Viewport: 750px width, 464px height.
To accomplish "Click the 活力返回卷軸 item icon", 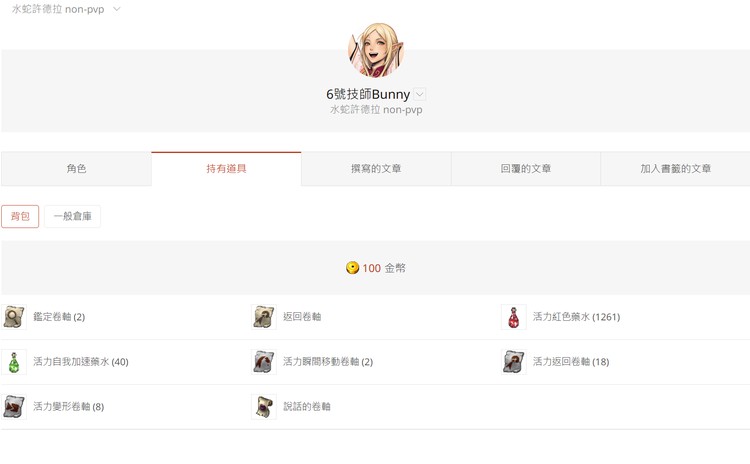I will pos(514,362).
